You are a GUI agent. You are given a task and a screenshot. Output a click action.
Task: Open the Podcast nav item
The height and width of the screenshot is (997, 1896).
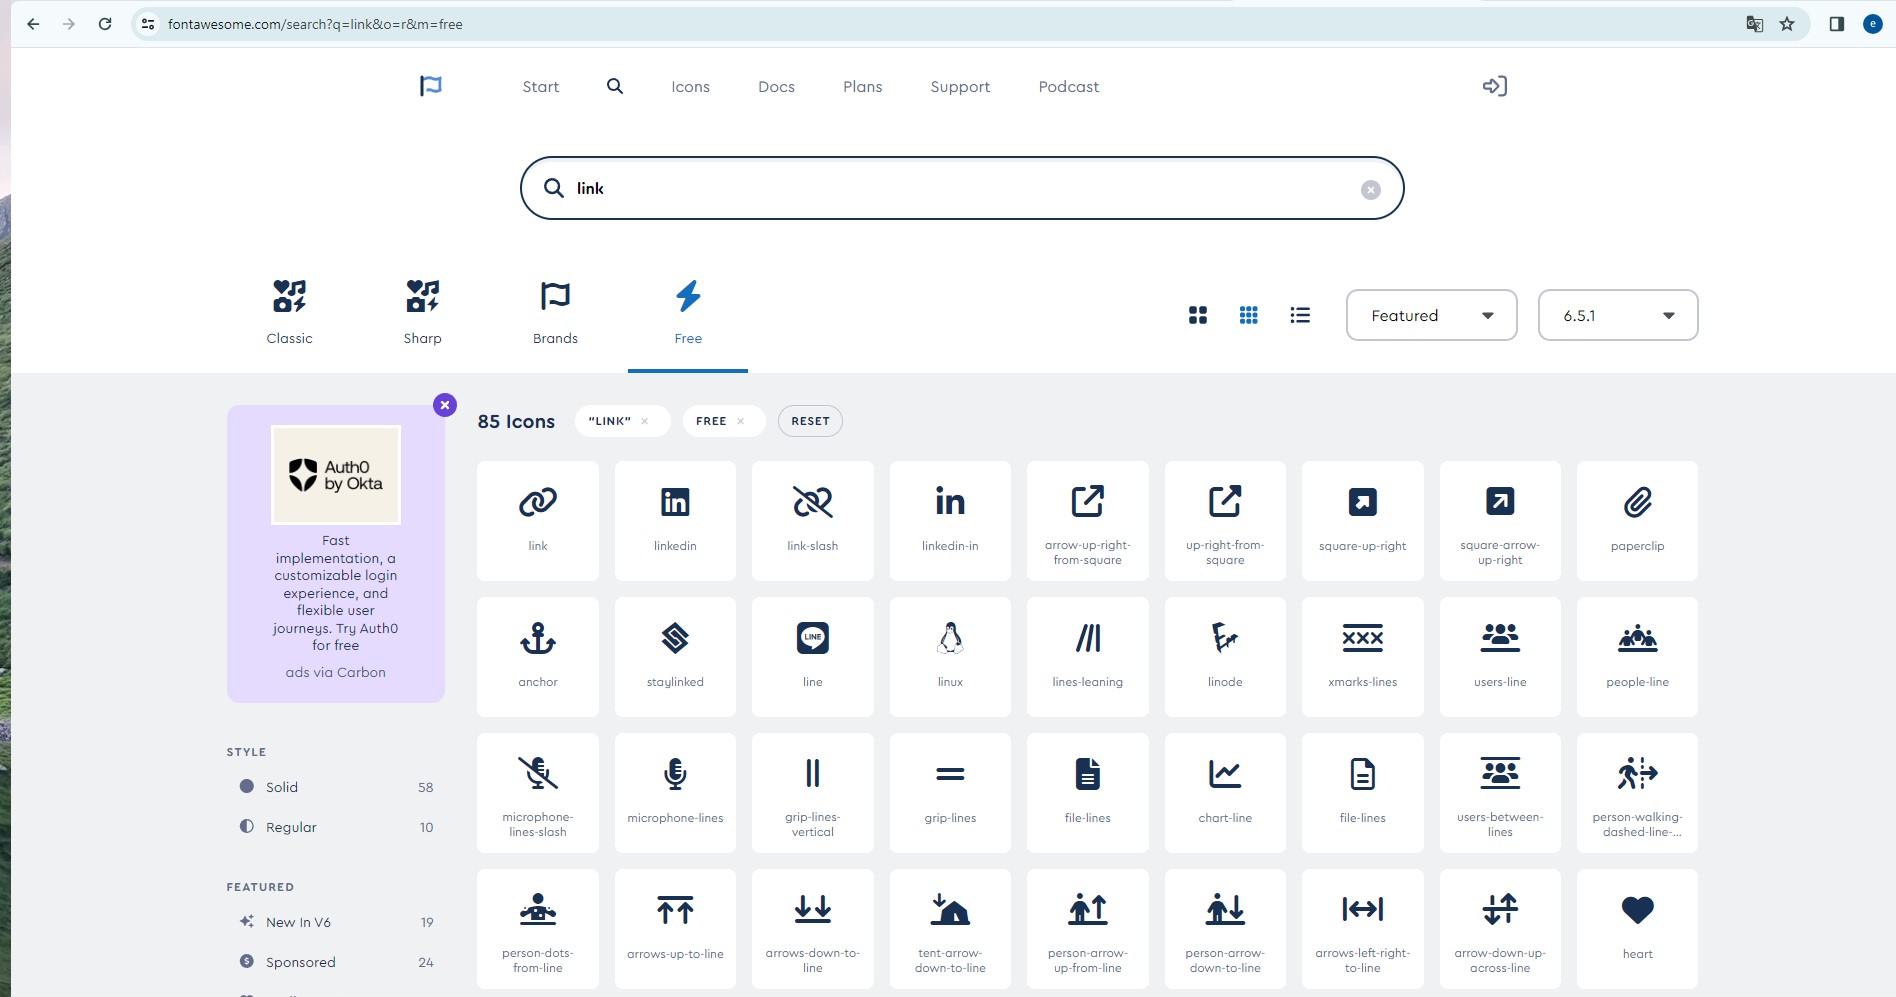coord(1069,87)
